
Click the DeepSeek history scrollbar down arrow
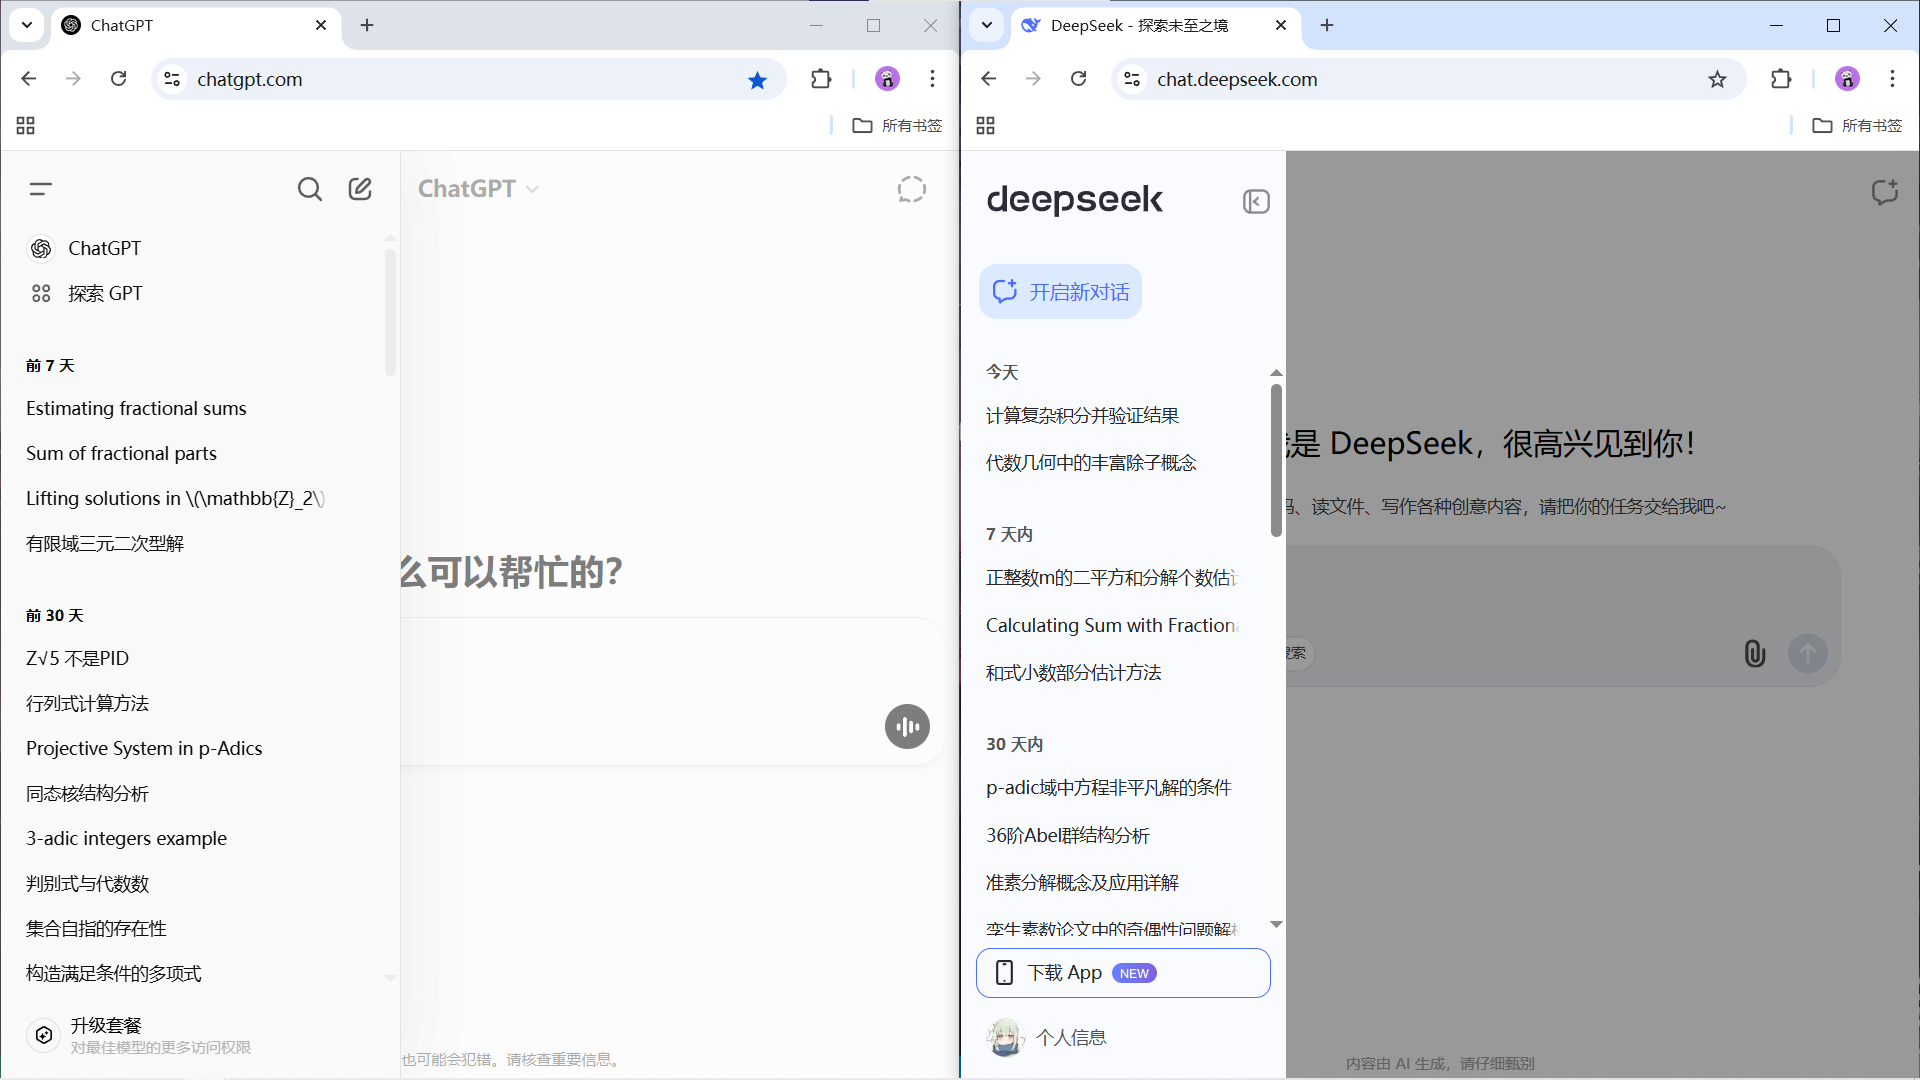click(1276, 925)
